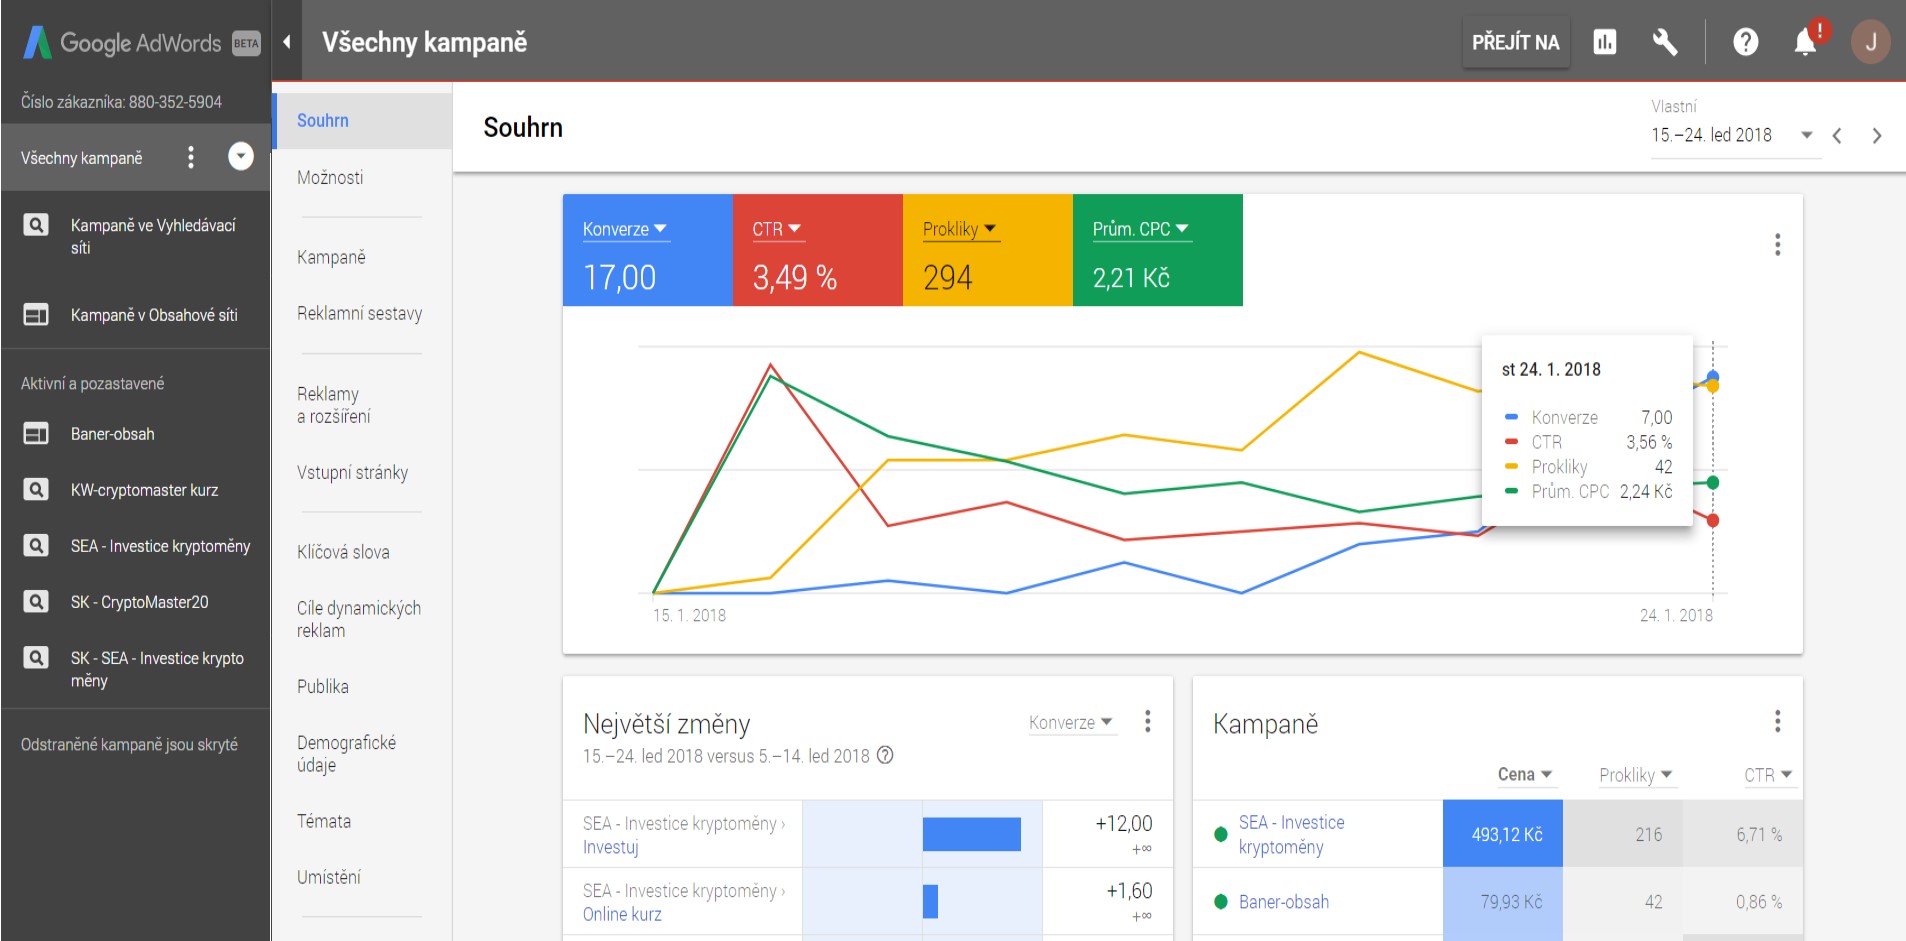Open the user account avatar J

(1870, 42)
